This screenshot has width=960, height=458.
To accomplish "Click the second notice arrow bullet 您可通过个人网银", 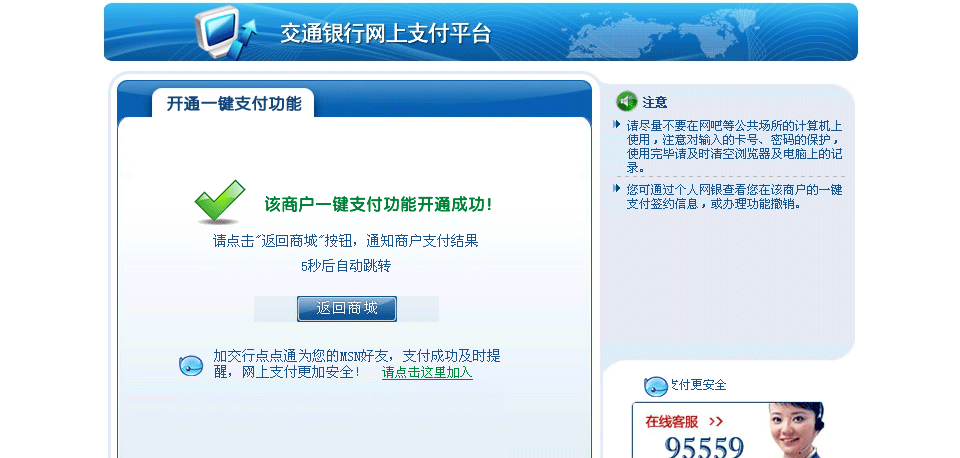I will coord(617,189).
